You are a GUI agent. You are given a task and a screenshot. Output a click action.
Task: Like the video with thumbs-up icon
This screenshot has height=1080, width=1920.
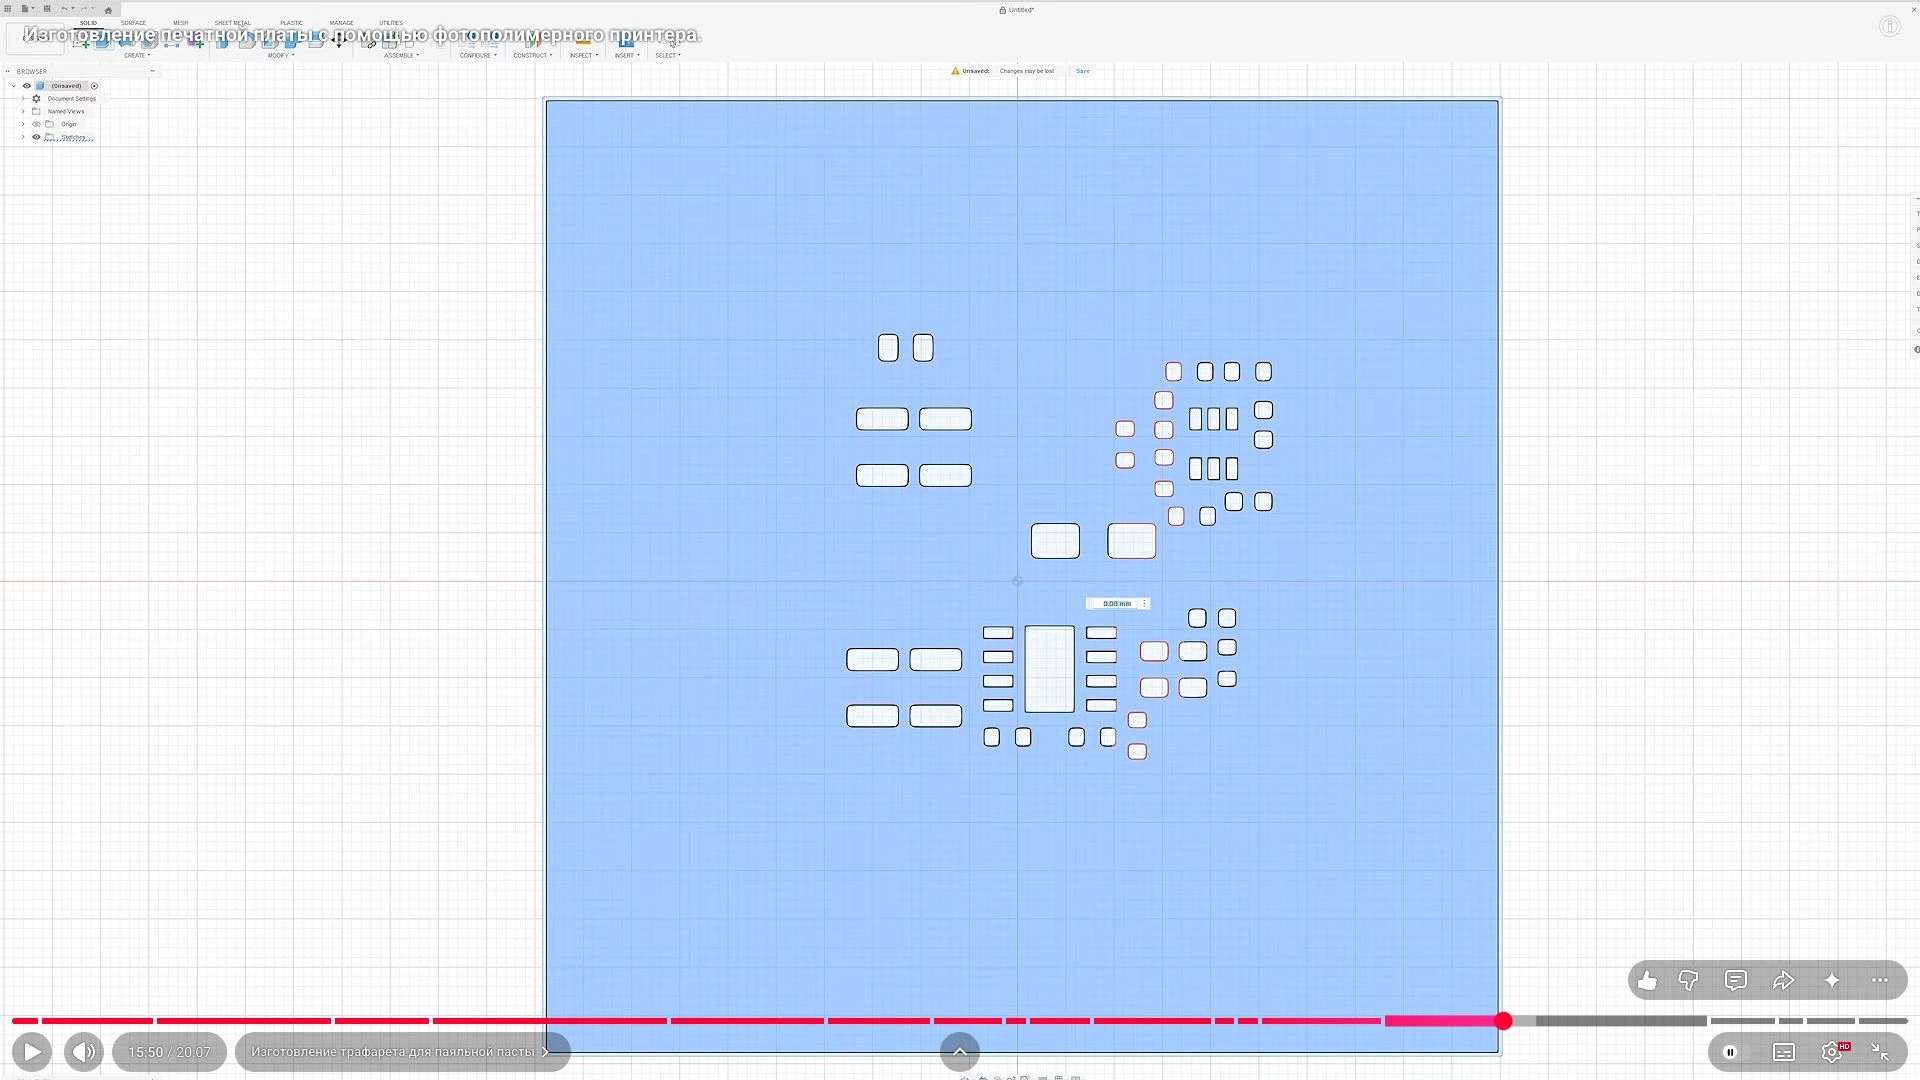tap(1647, 981)
